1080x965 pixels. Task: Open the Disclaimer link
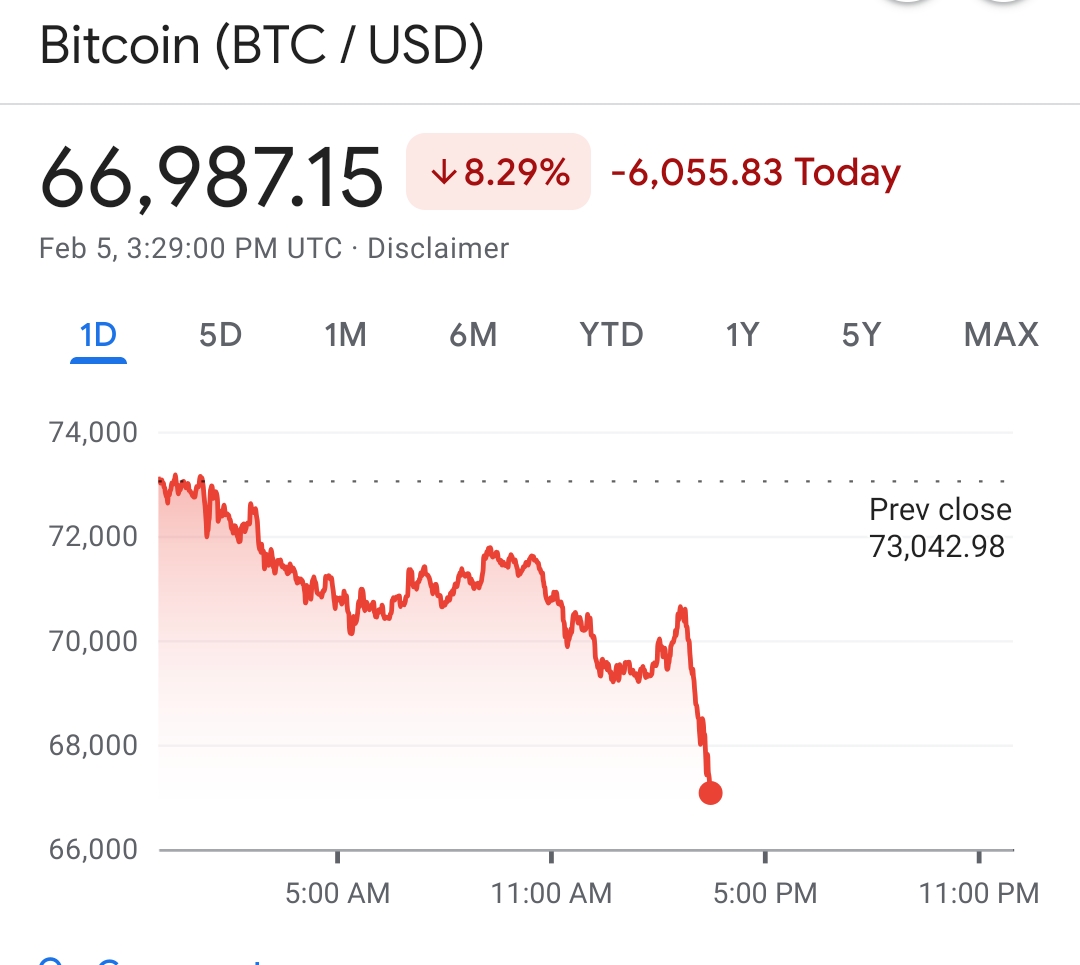pos(438,248)
